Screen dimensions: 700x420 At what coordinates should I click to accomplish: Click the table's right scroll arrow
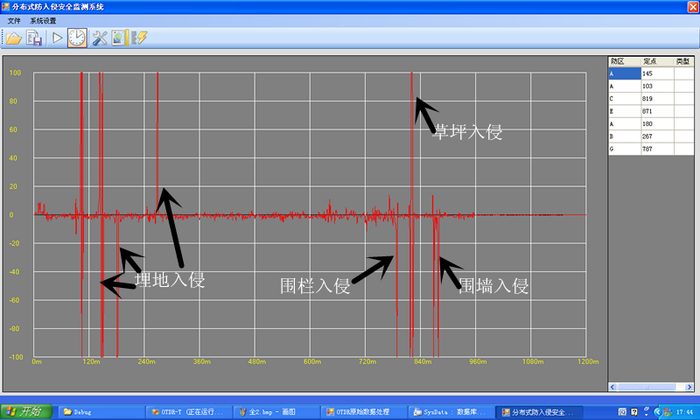[690, 387]
